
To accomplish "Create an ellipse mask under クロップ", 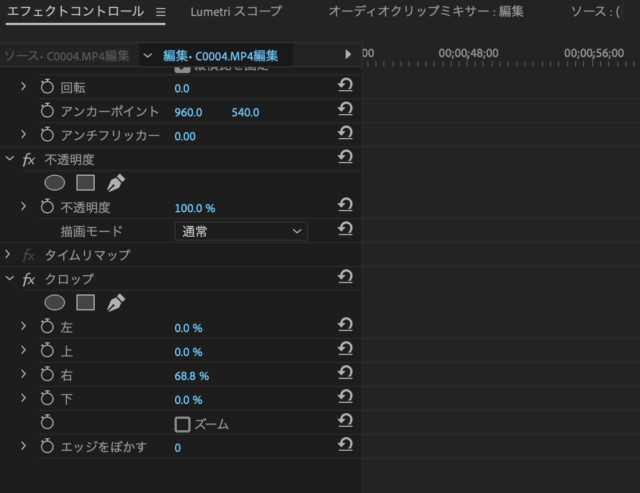I will pos(55,303).
